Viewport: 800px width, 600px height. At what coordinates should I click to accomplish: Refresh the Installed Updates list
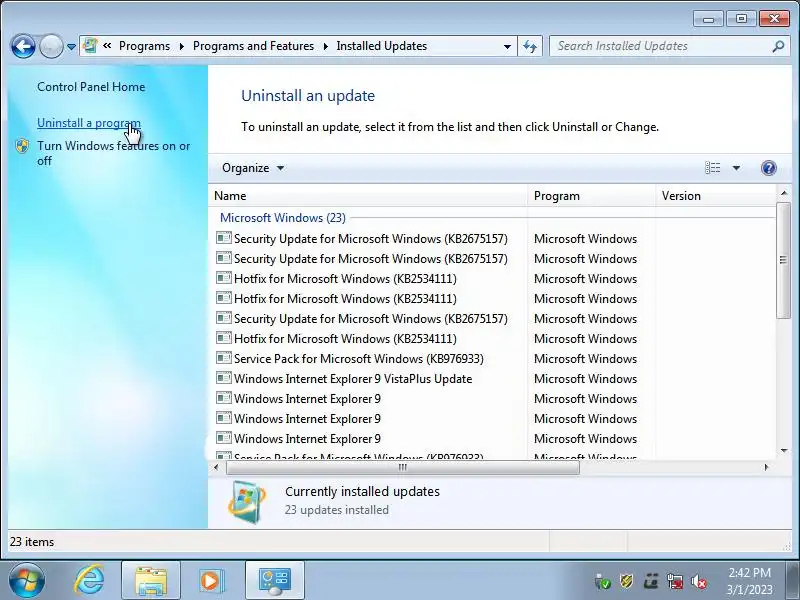click(x=530, y=46)
